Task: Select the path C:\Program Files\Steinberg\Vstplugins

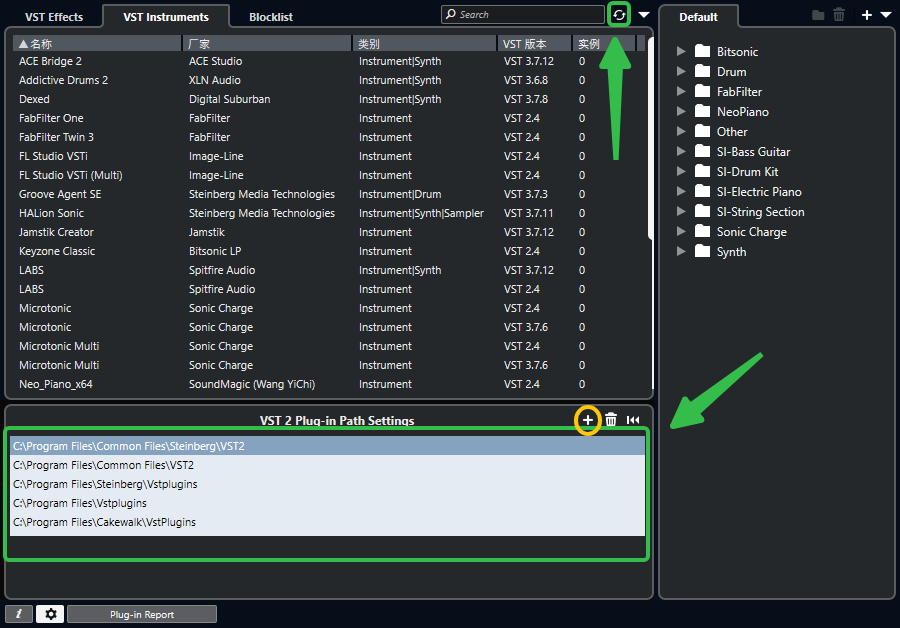Action: click(x=327, y=484)
